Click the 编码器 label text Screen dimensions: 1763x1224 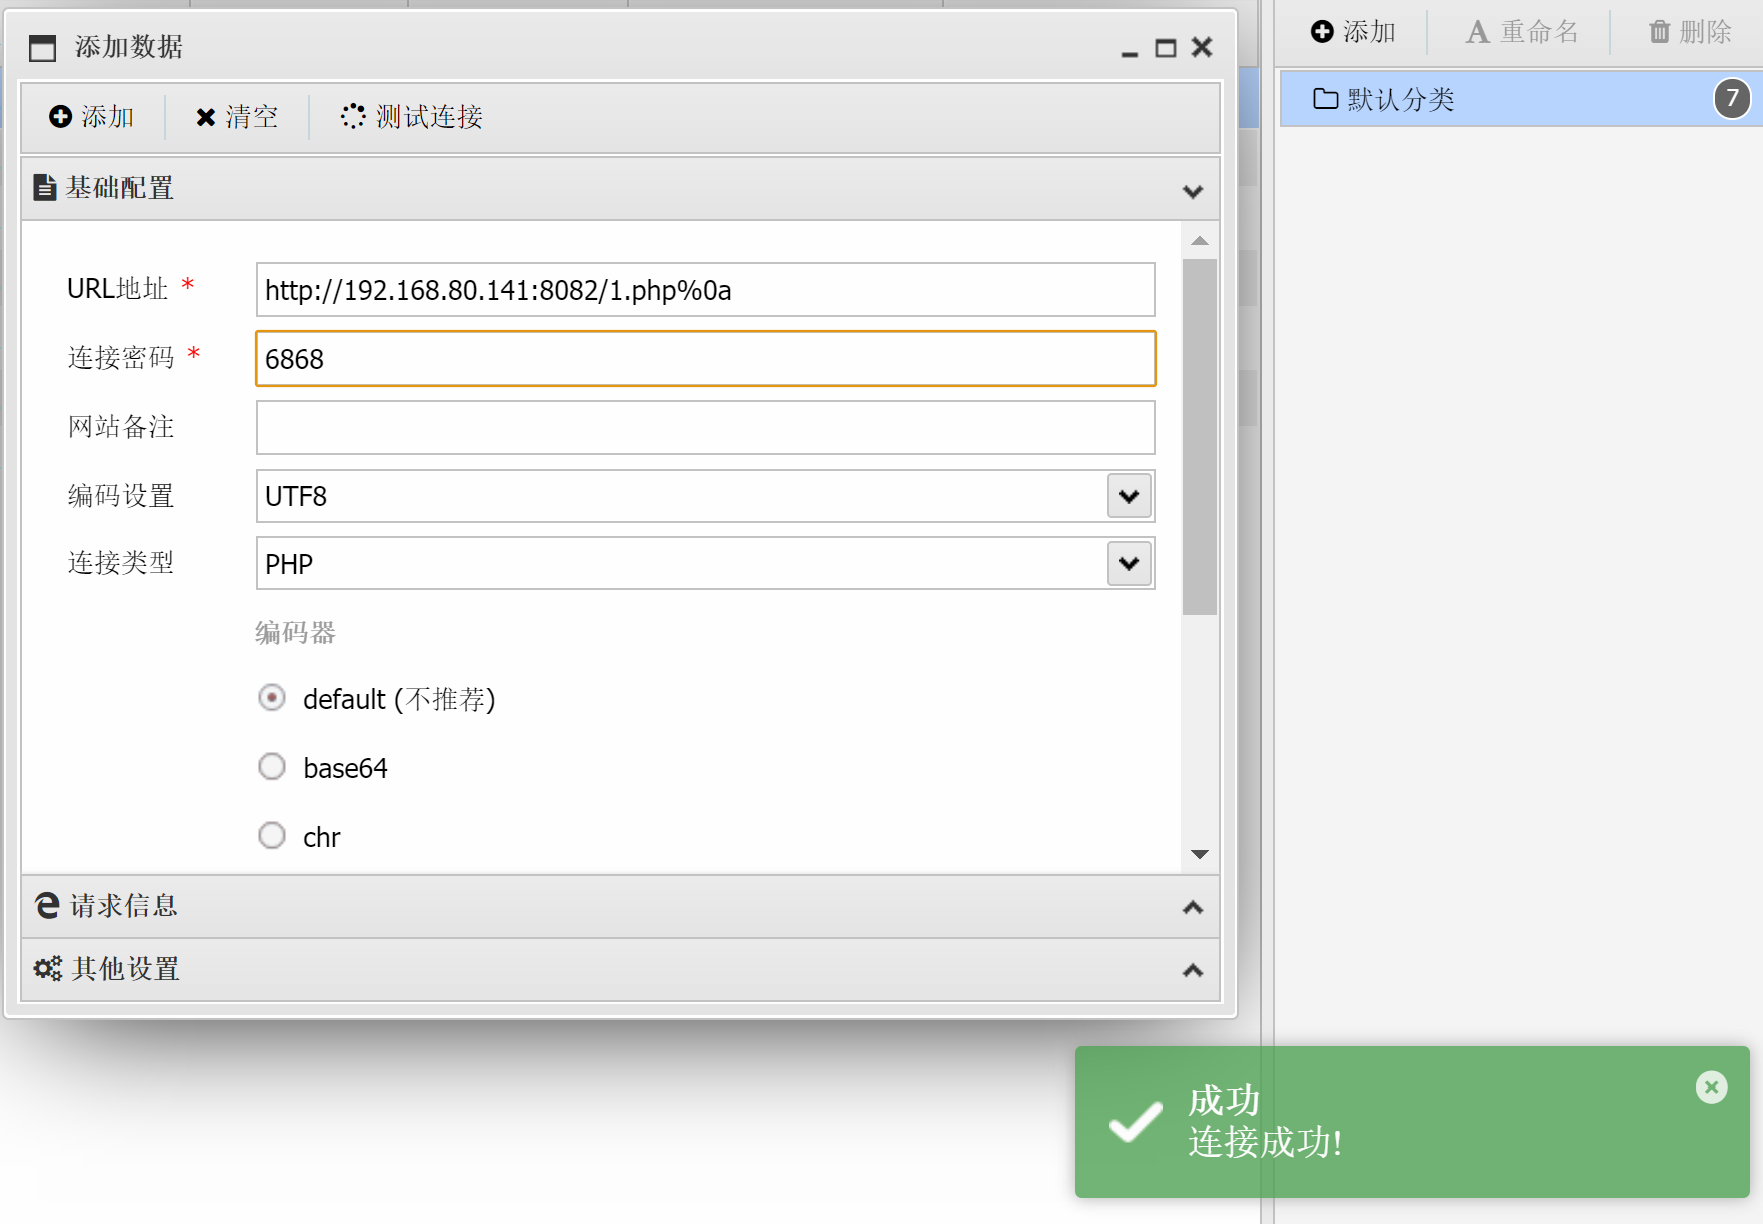click(x=295, y=633)
